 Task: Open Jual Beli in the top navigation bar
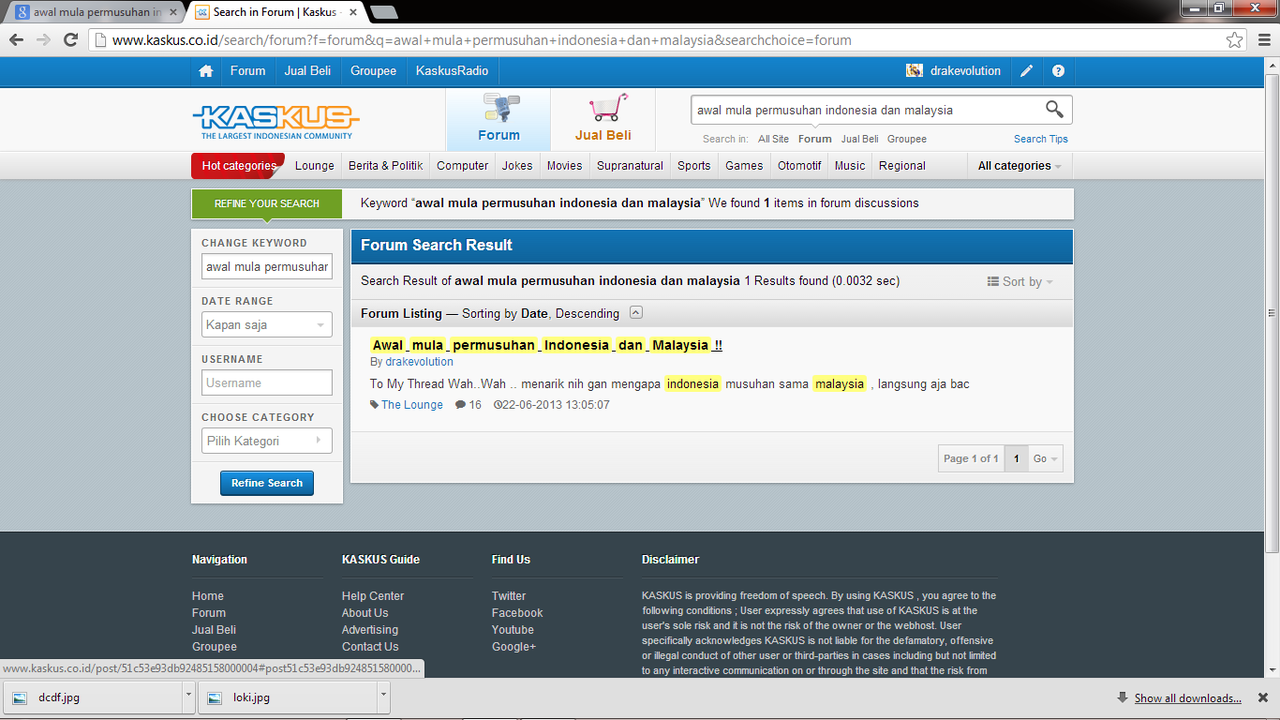[308, 71]
